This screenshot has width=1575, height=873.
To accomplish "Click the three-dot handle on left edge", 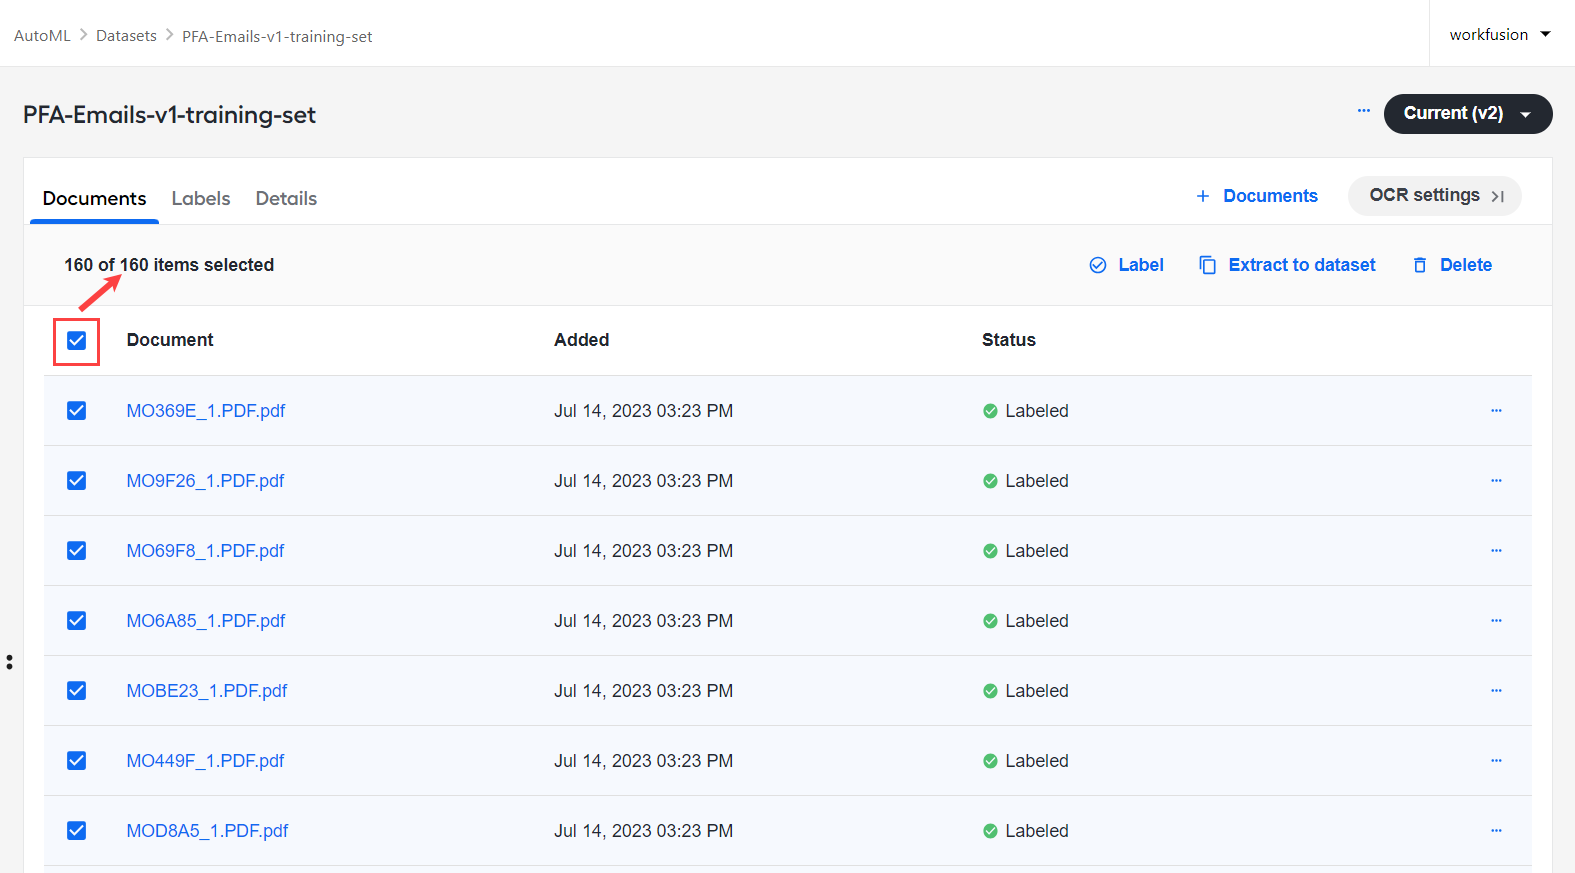I will click(9, 662).
